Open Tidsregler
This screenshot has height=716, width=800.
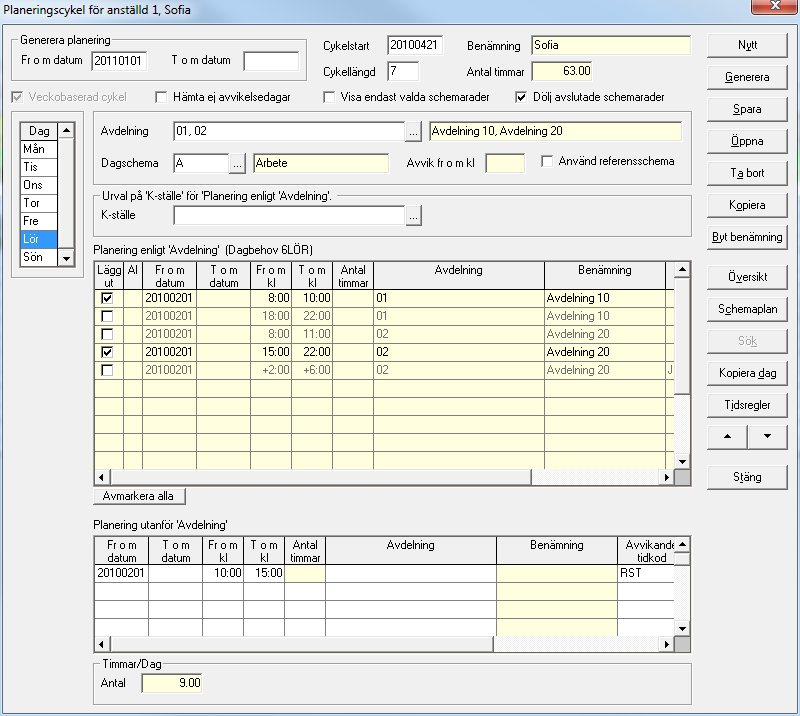pos(747,405)
